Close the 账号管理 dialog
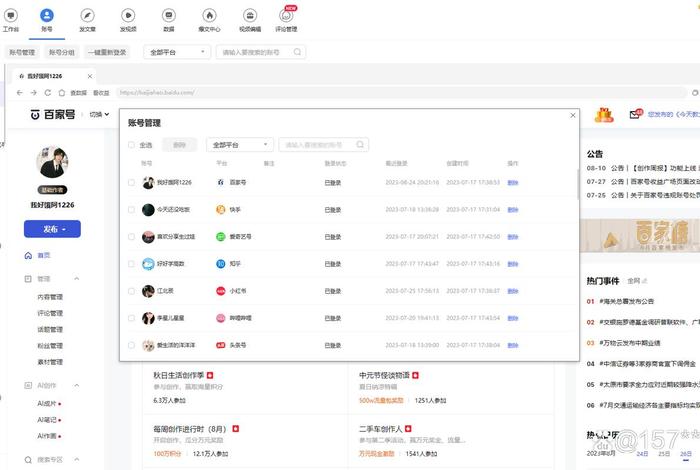This screenshot has height=470, width=700. [x=573, y=115]
